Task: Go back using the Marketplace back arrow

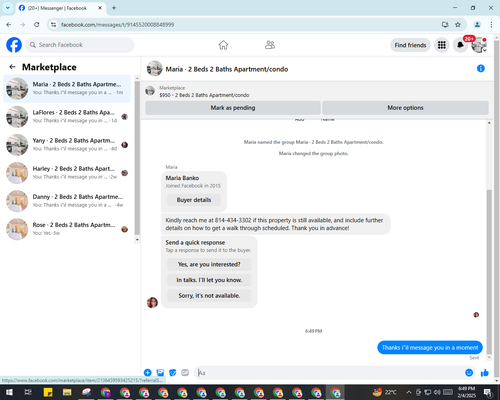Action: (12, 67)
